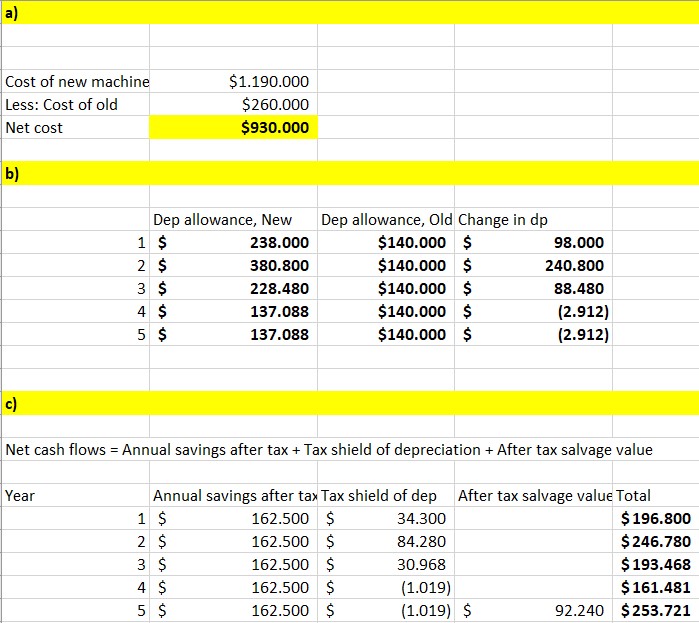This screenshot has height=623, width=699.
Task: Select the 380.800 new depreciation cell
Action: (232, 266)
